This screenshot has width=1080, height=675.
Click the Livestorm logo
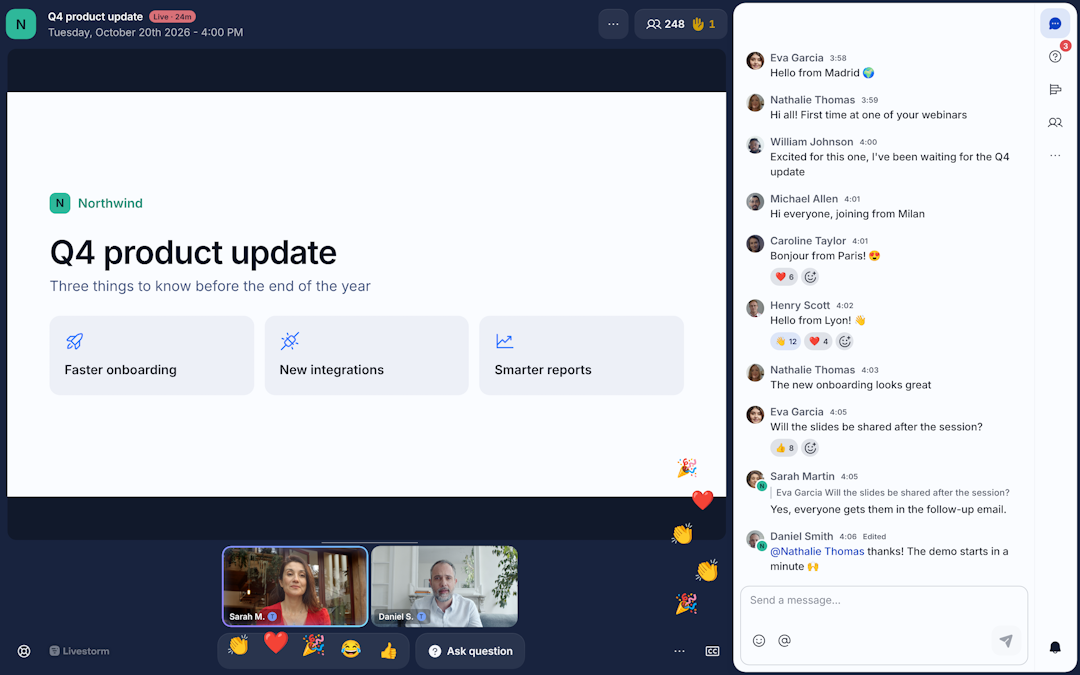point(79,651)
